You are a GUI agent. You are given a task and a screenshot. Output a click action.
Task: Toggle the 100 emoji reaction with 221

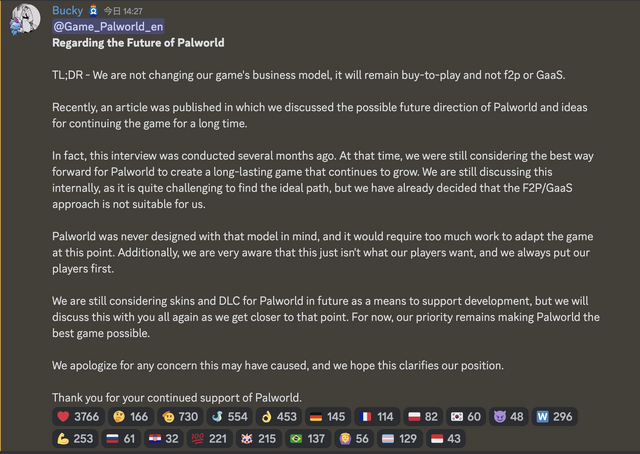(x=209, y=438)
